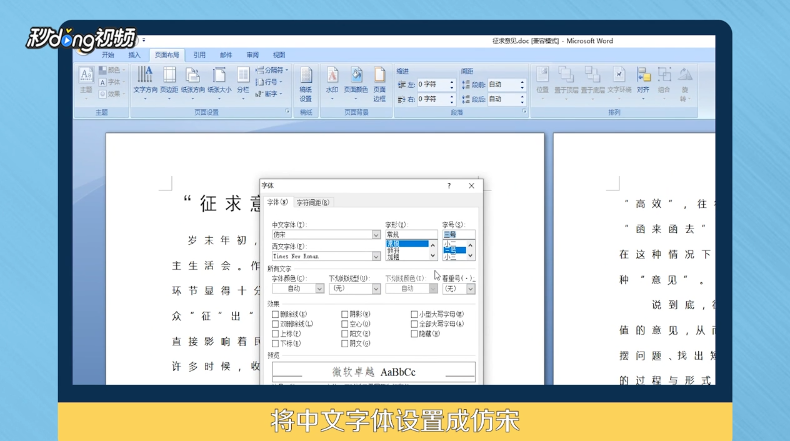
Task: Open the theme 效果 effects option
Action: (111, 94)
